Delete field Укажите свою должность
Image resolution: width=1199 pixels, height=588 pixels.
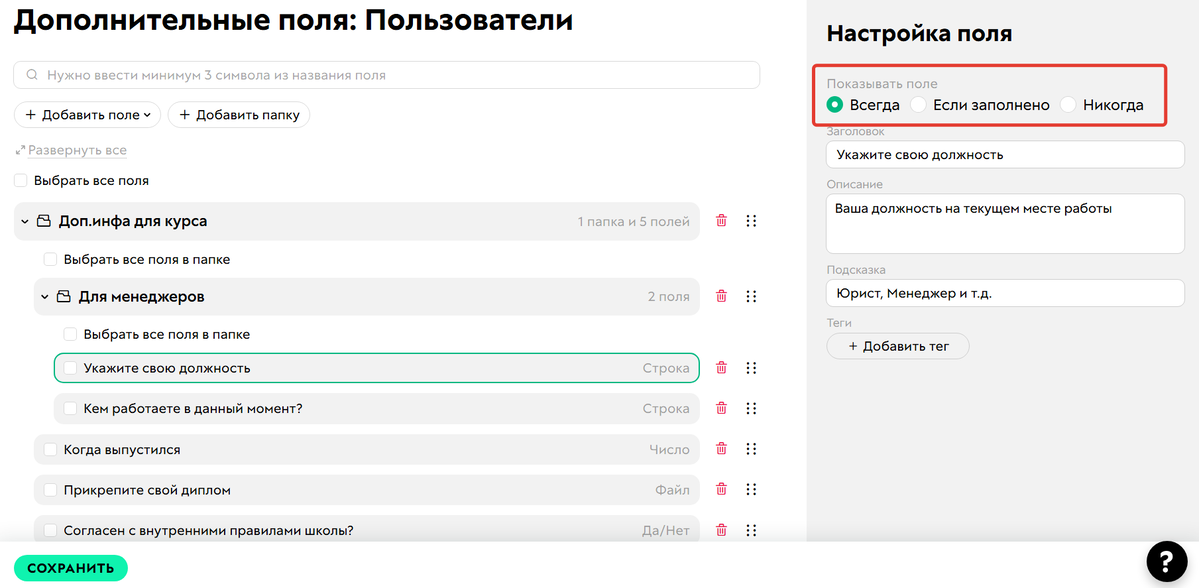coord(720,368)
